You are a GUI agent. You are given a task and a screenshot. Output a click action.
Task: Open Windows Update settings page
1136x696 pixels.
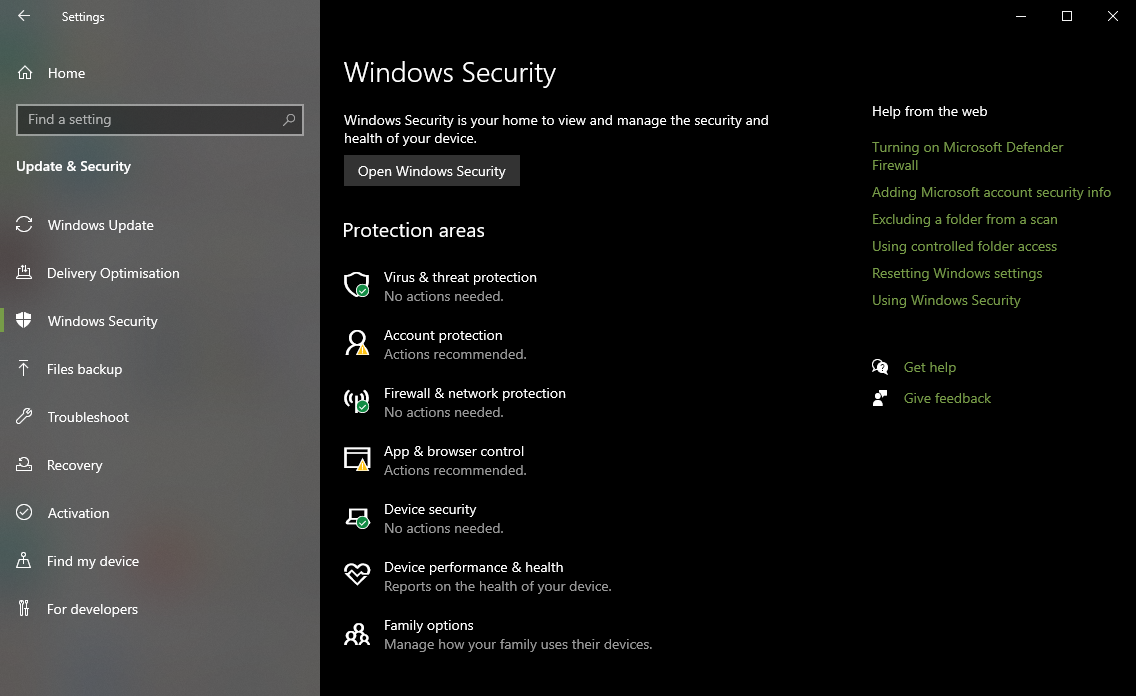tap(101, 225)
